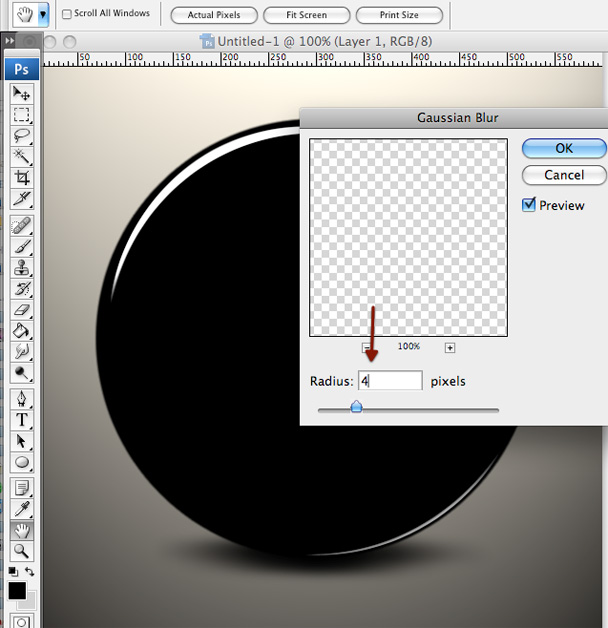This screenshot has height=628, width=608.
Task: Select the Move tool
Action: tap(21, 94)
